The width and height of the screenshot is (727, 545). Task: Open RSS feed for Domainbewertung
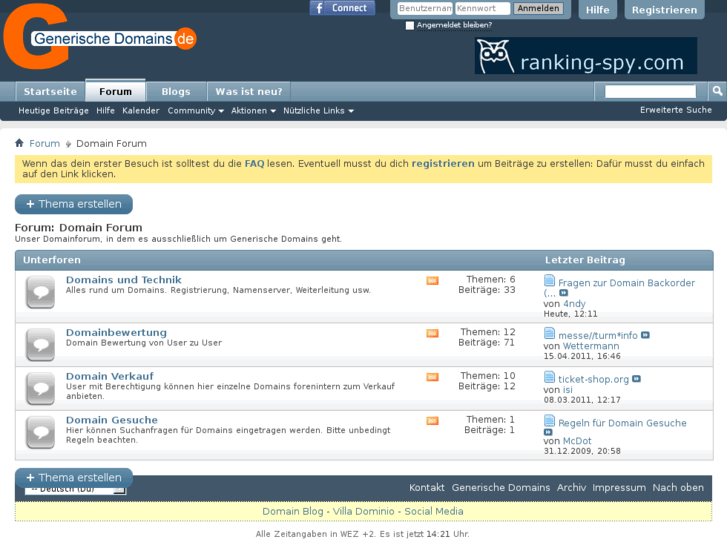432,333
